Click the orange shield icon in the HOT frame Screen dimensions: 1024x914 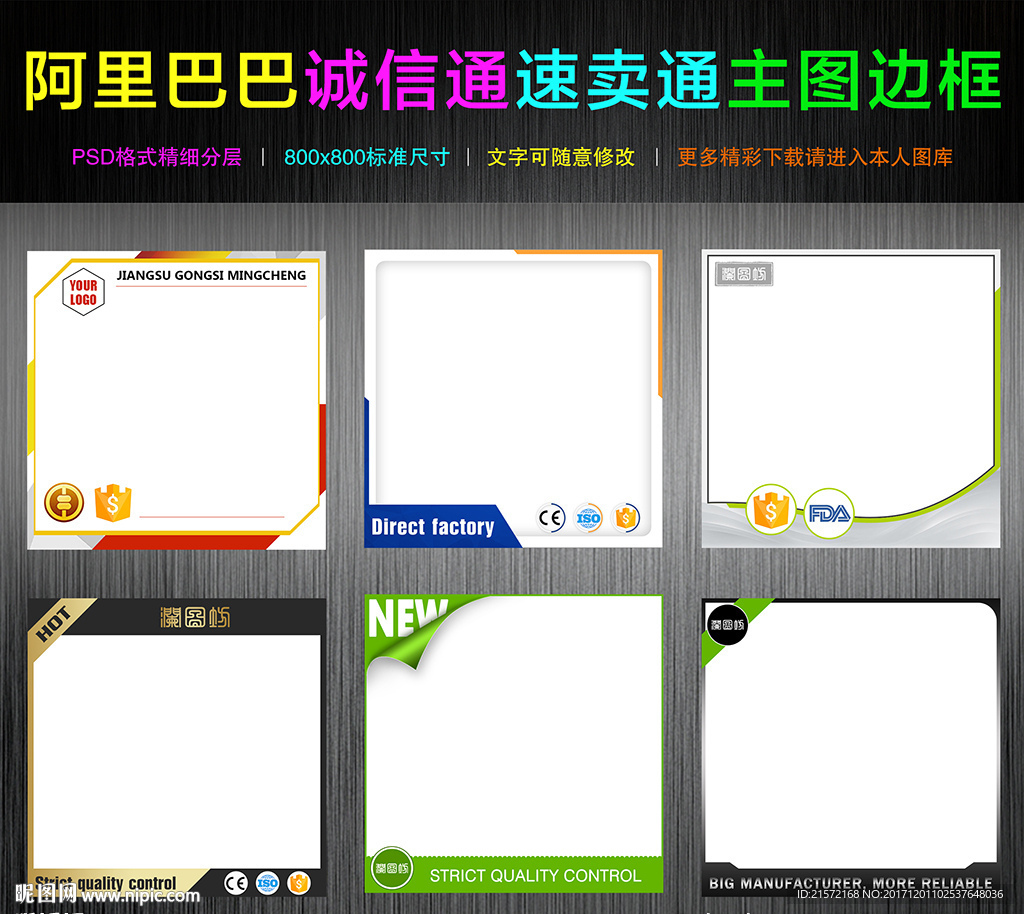pos(298,883)
